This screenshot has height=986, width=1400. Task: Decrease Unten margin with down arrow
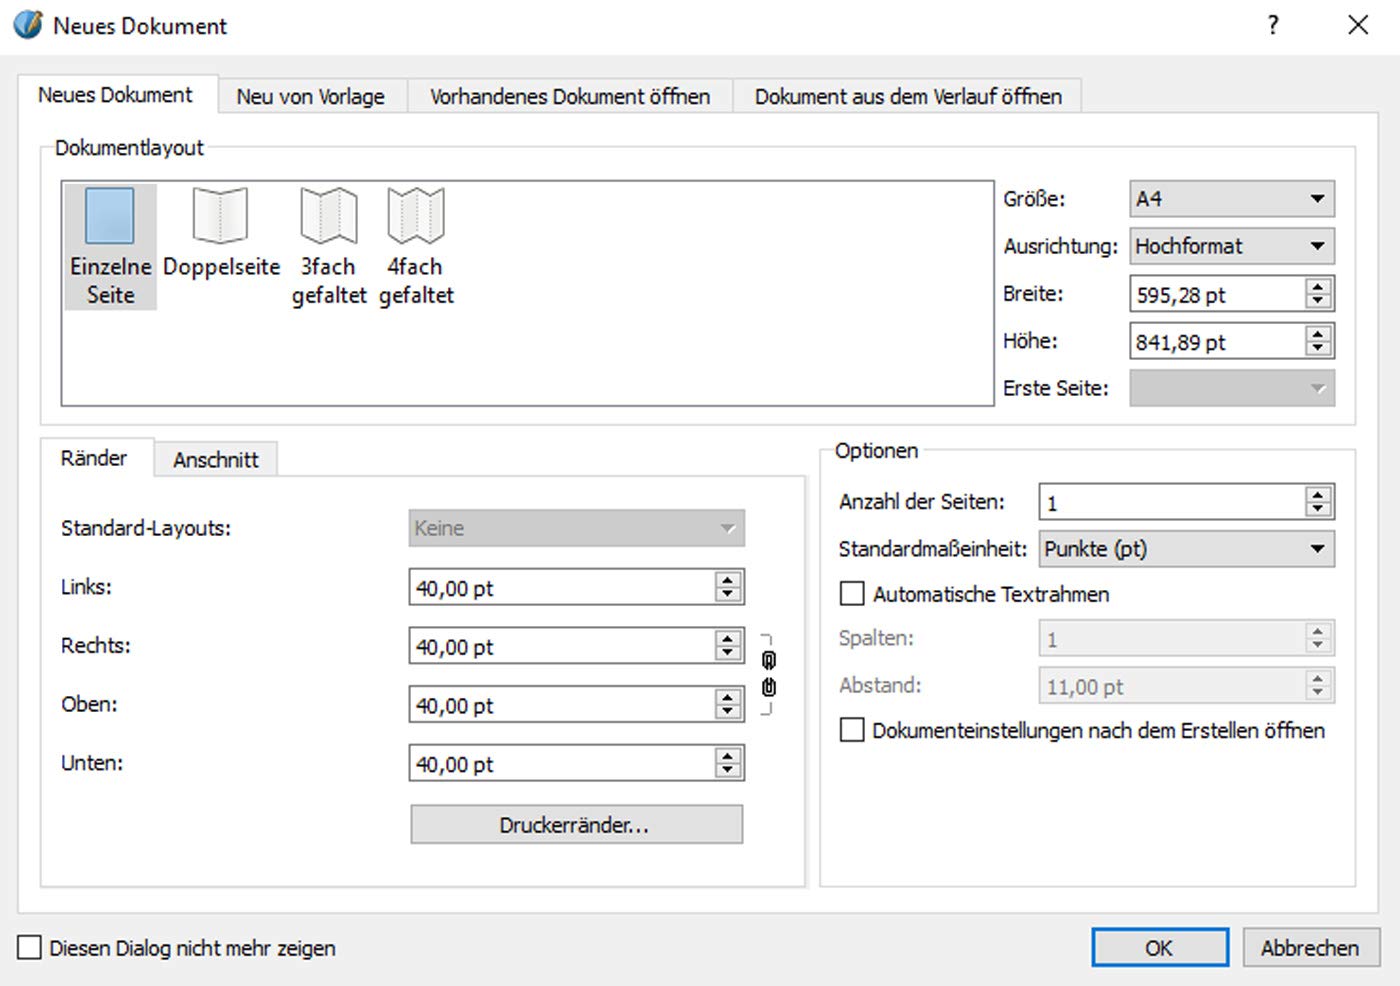pos(728,771)
